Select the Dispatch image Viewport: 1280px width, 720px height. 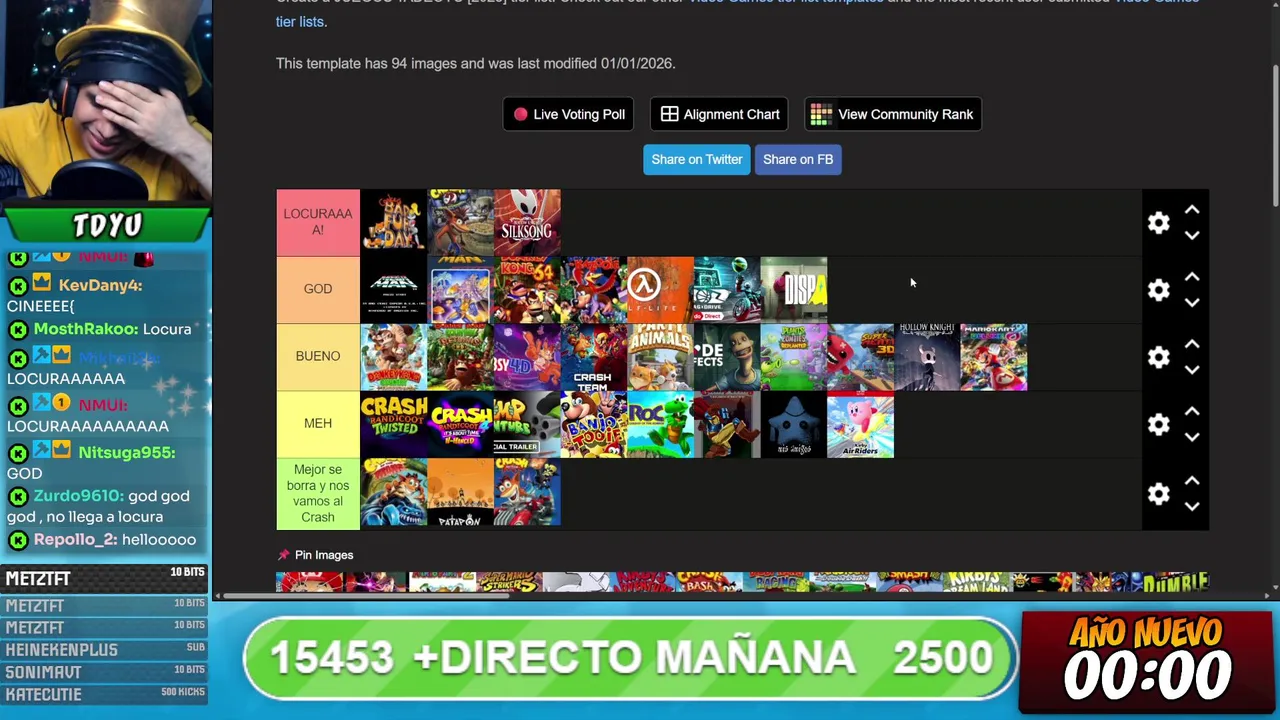click(x=794, y=290)
